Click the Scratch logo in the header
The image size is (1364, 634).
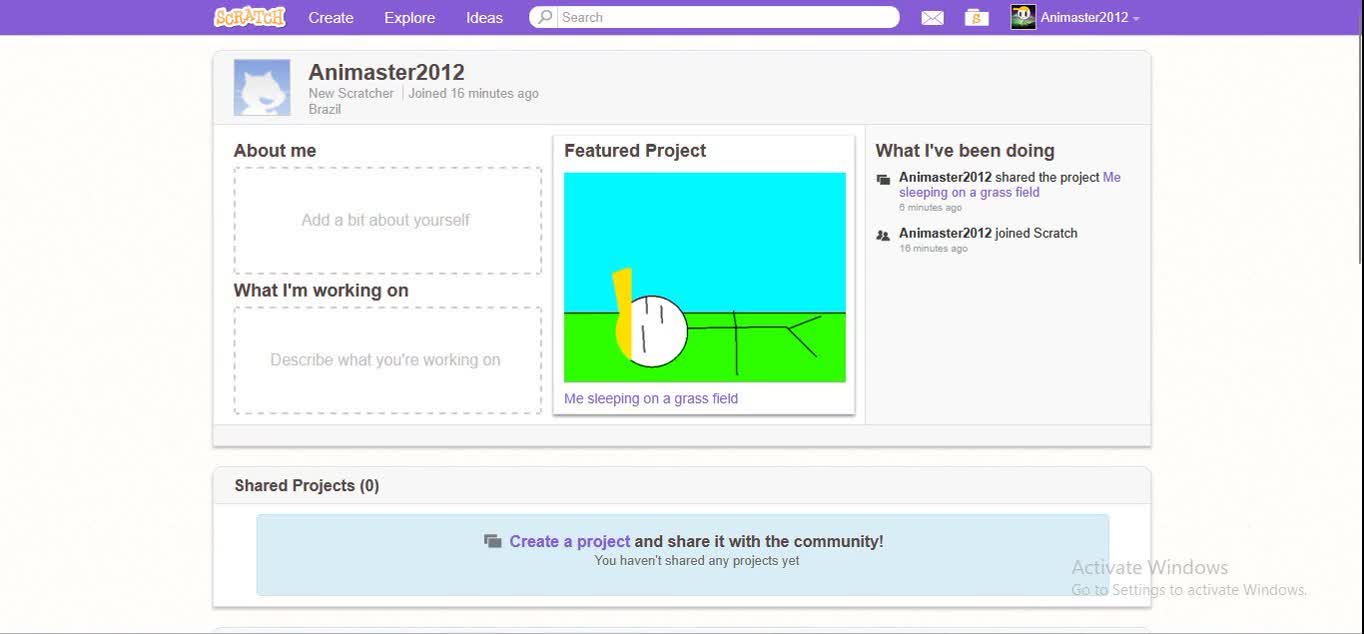pyautogui.click(x=250, y=17)
